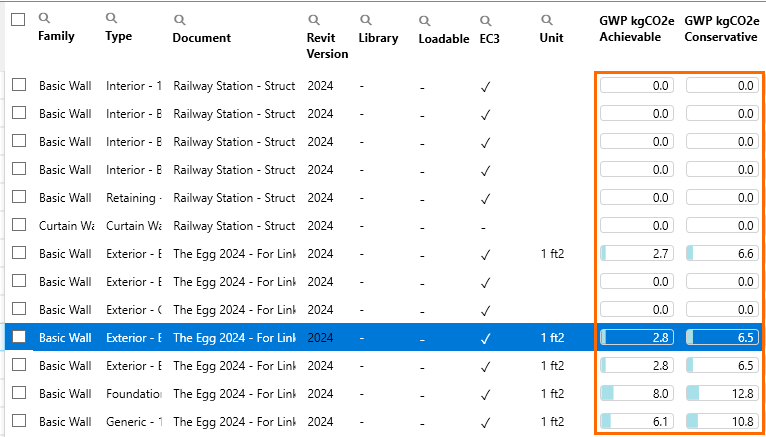766x437 pixels.
Task: Click the search icon above Type column
Action: click(111, 19)
